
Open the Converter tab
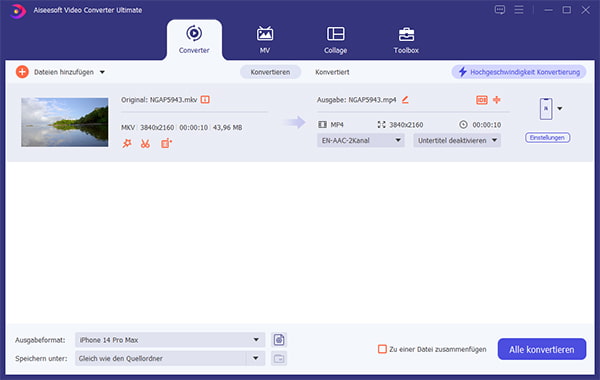(194, 40)
